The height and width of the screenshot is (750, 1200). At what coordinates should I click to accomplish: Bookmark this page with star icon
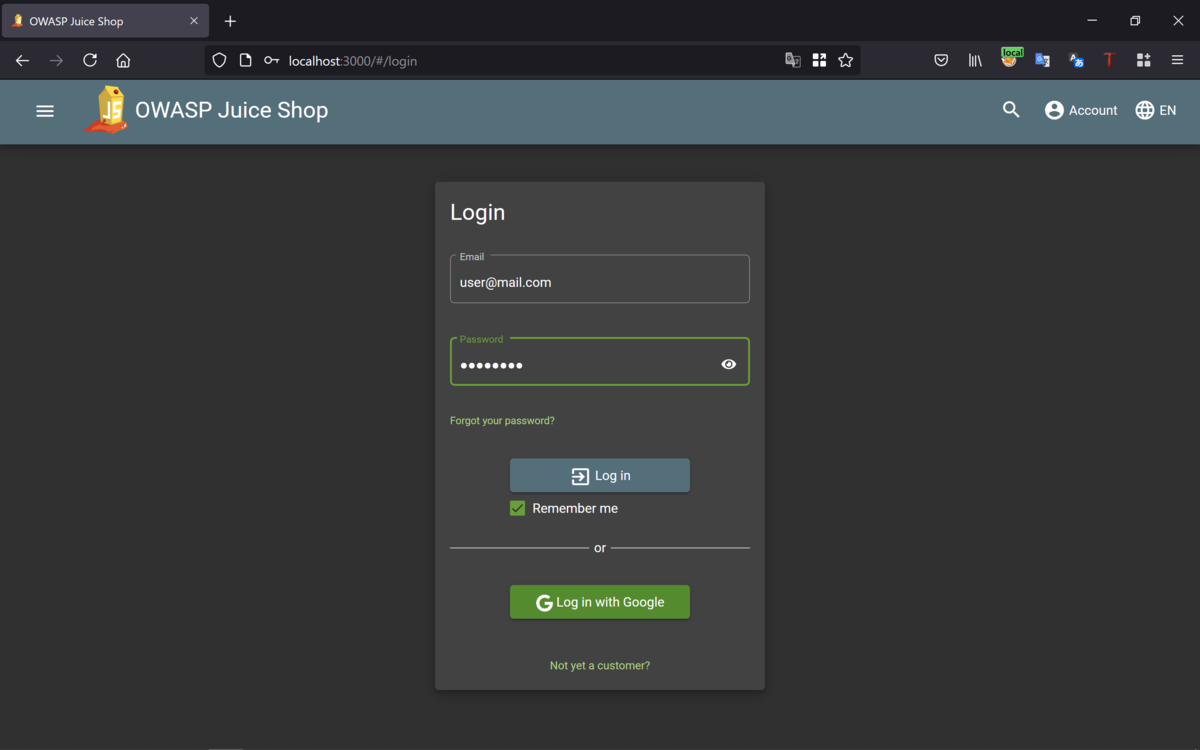pyautogui.click(x=845, y=60)
